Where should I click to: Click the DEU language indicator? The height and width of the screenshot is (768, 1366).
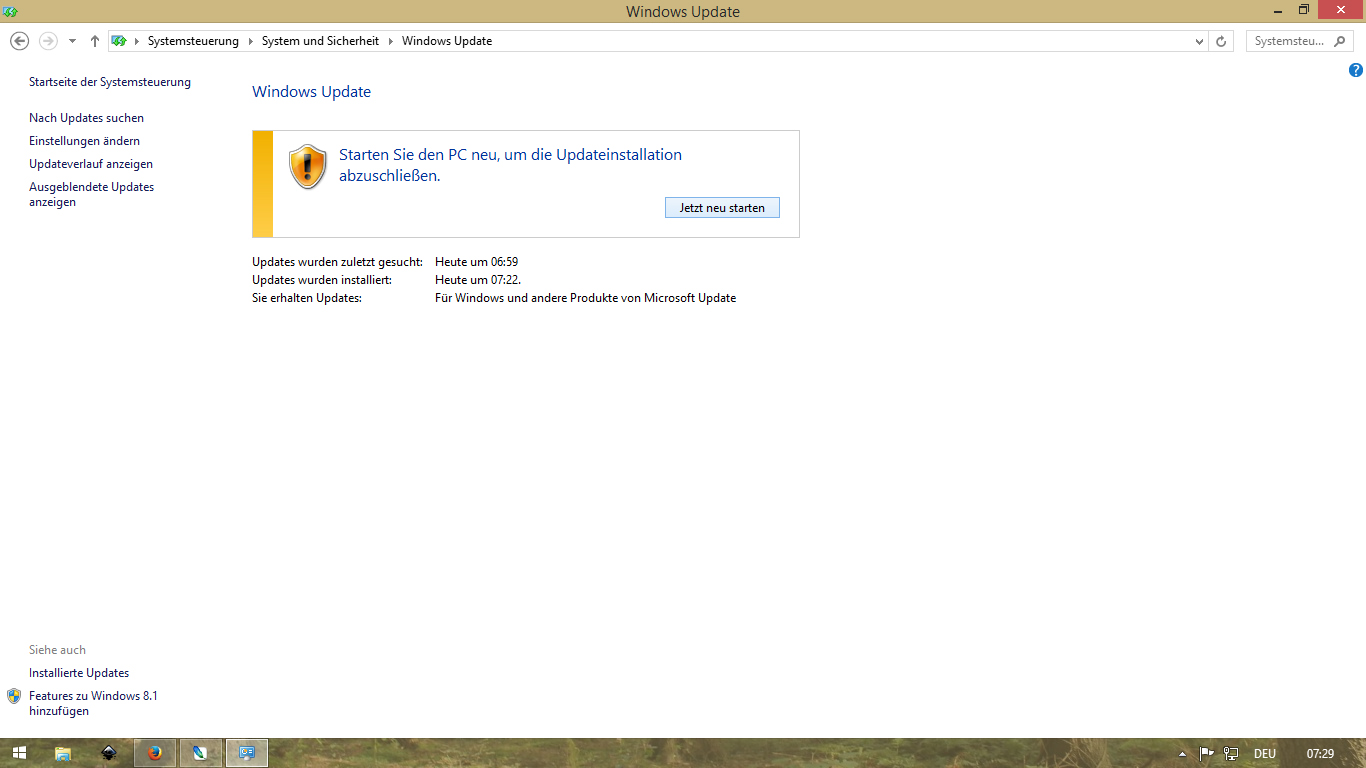tap(1265, 754)
